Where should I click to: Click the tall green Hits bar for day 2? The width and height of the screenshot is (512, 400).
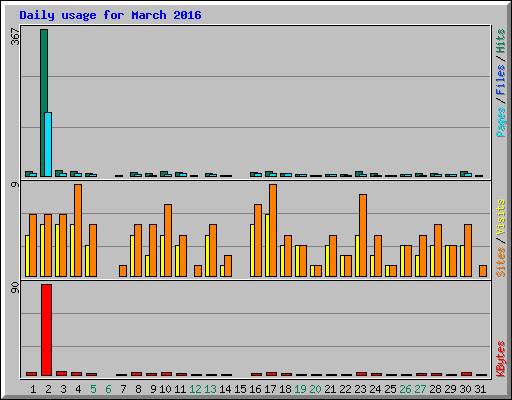coord(44,103)
